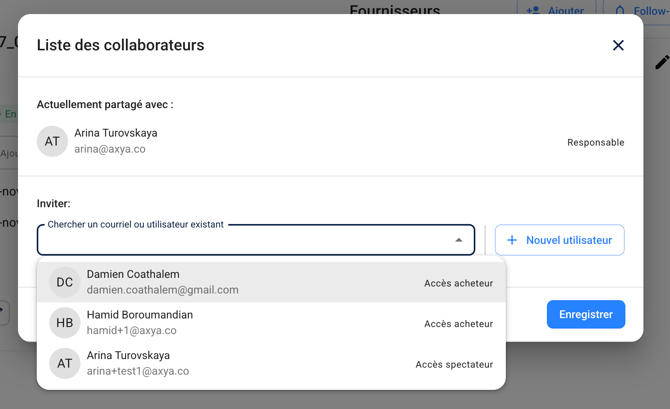Image resolution: width=670 pixels, height=409 pixels.
Task: Click the Responsable role label
Action: click(x=595, y=142)
